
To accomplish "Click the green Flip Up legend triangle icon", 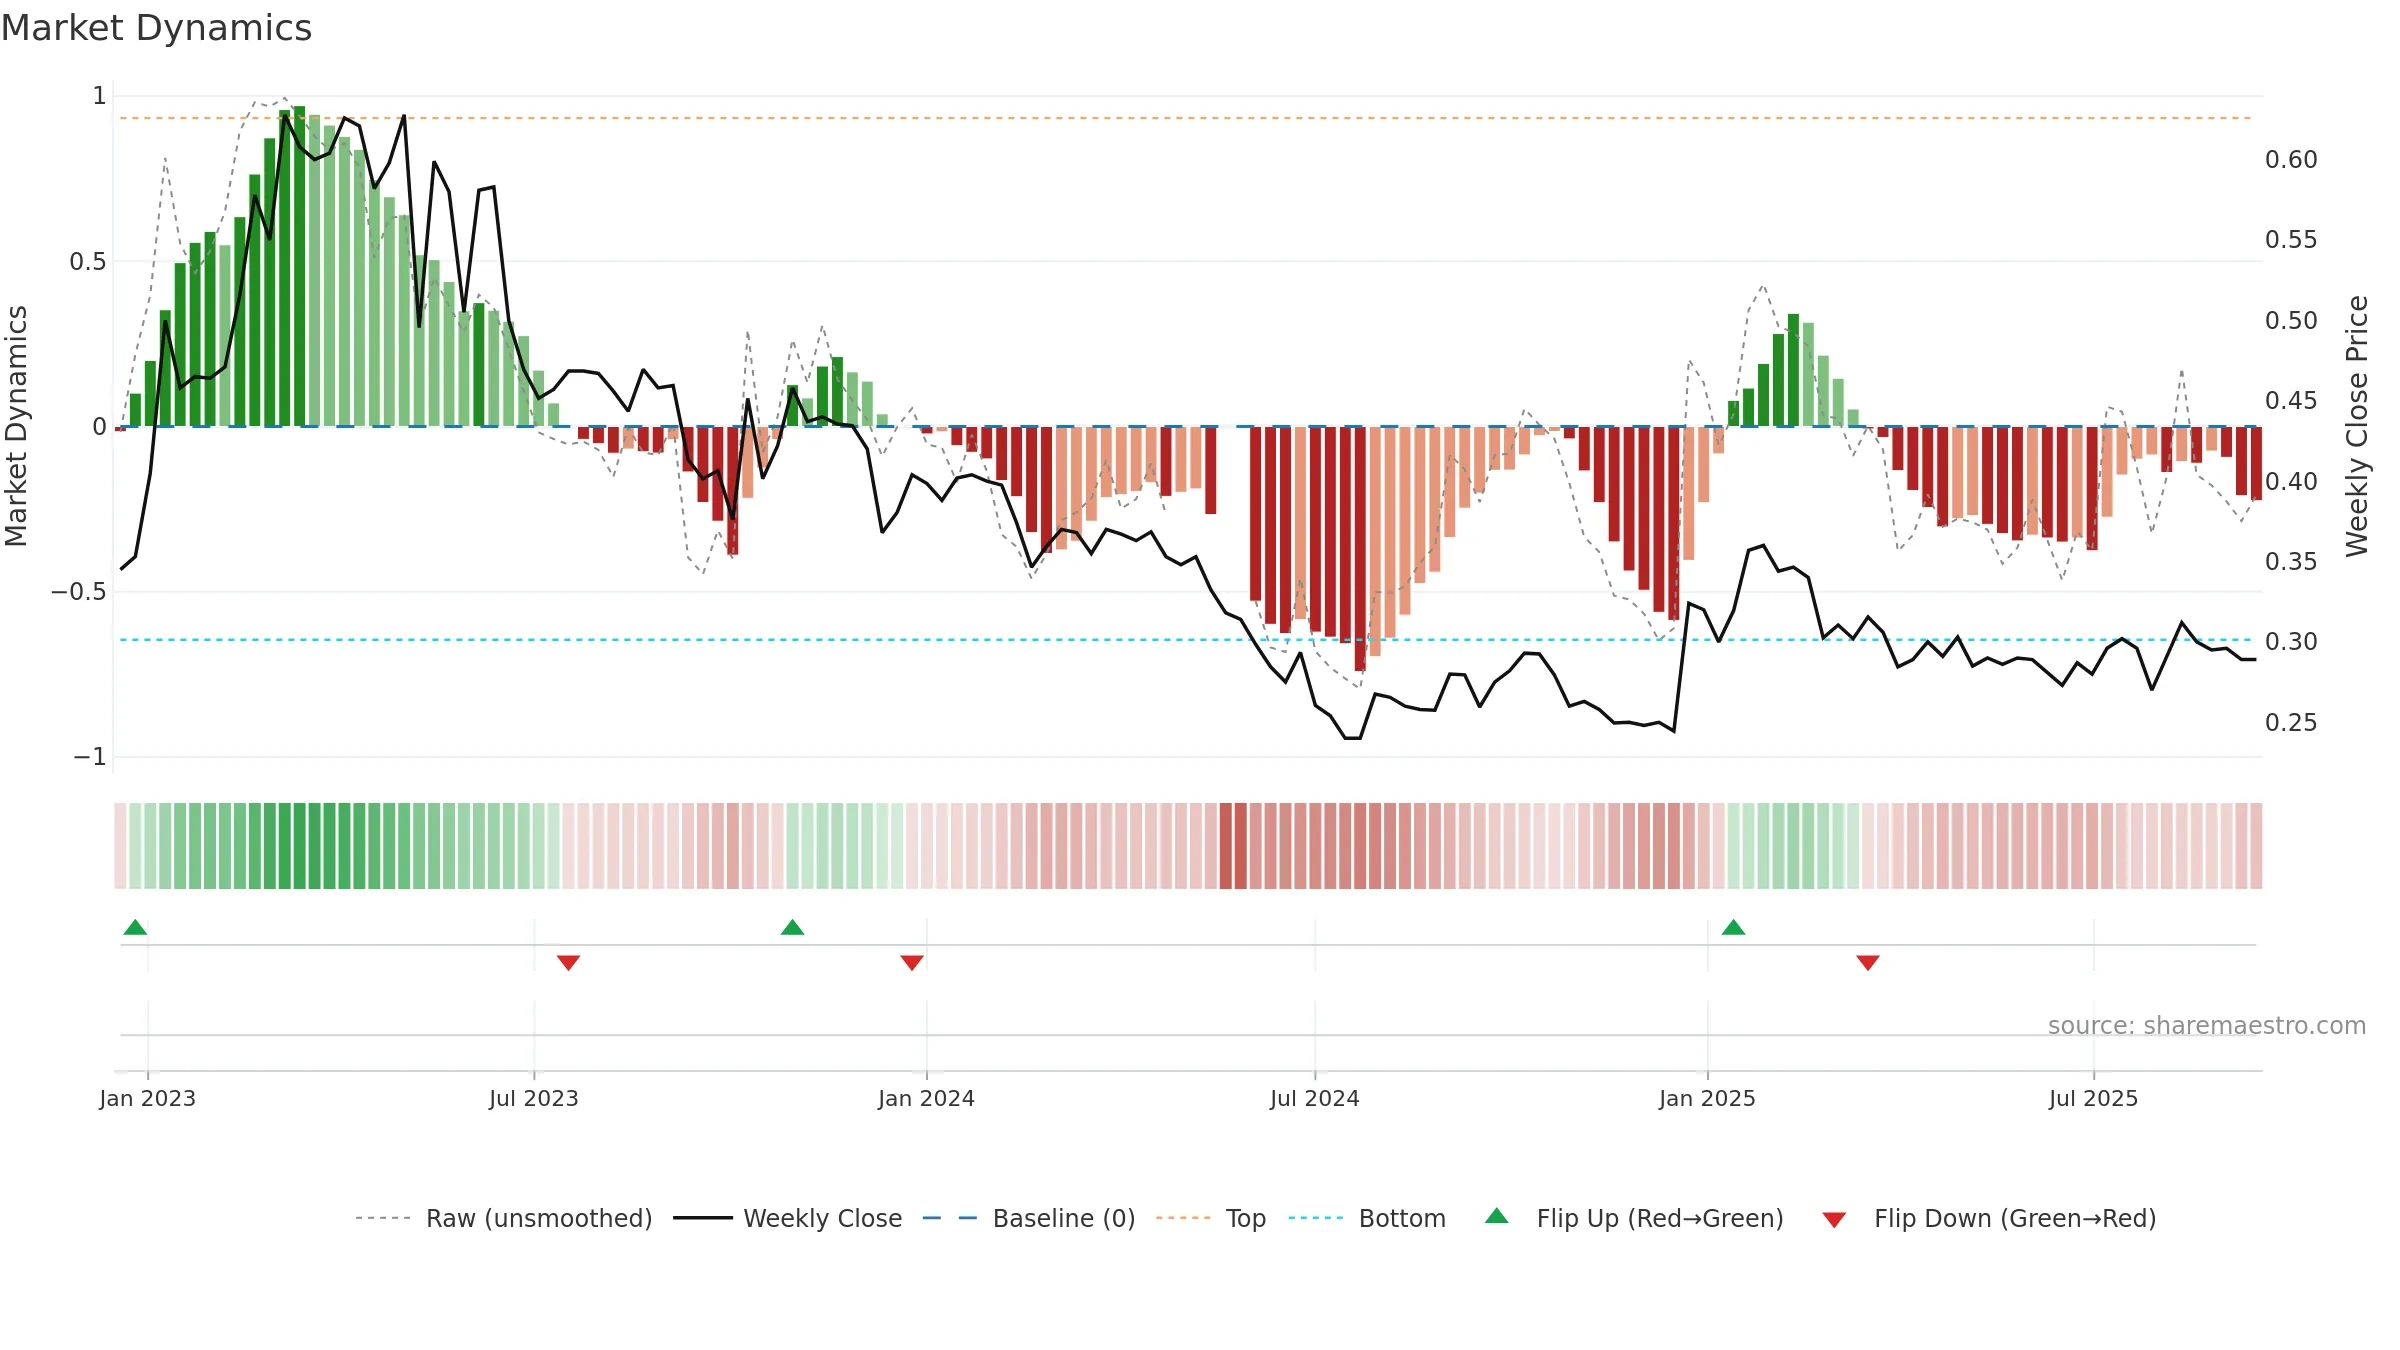I will [1497, 1216].
